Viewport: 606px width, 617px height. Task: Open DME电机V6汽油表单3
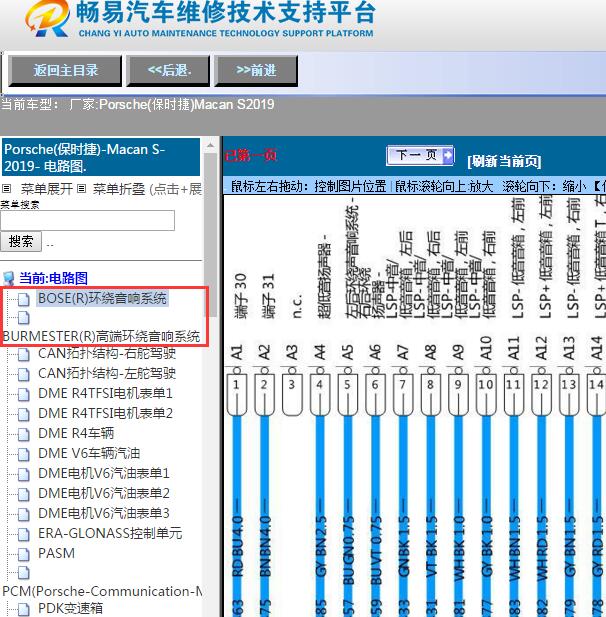click(104, 513)
